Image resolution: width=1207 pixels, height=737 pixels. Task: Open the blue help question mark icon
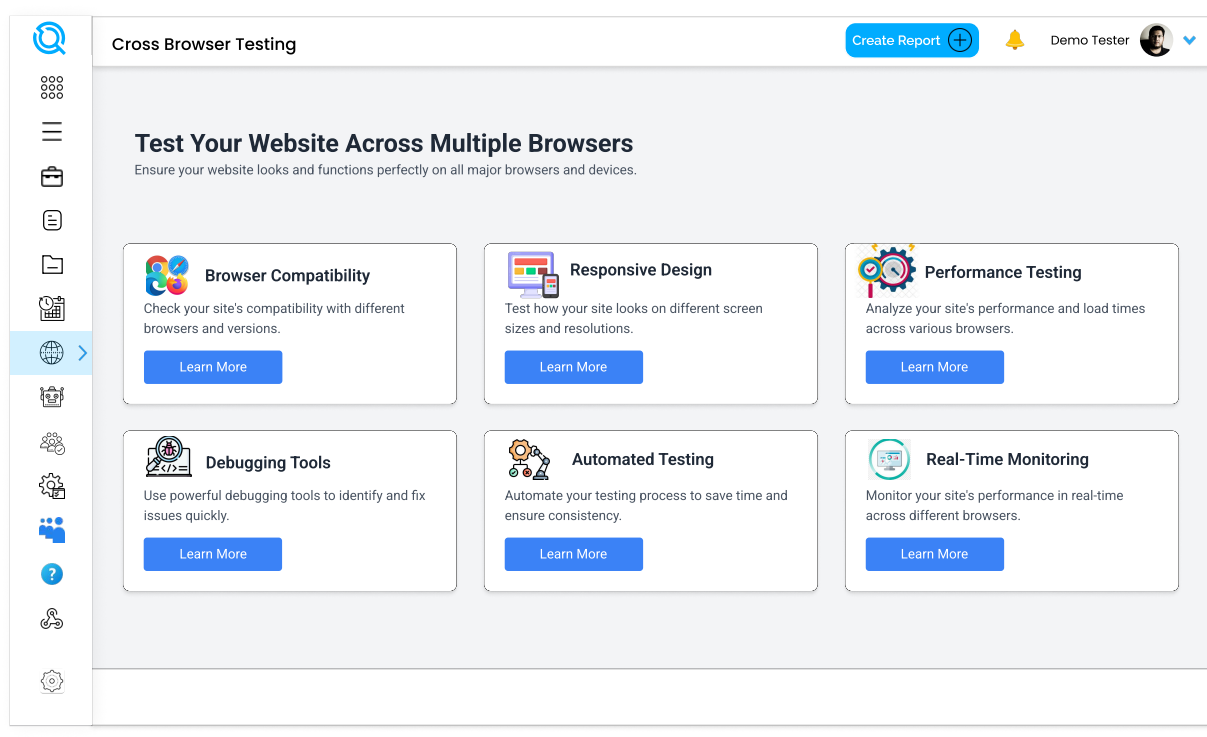click(52, 574)
